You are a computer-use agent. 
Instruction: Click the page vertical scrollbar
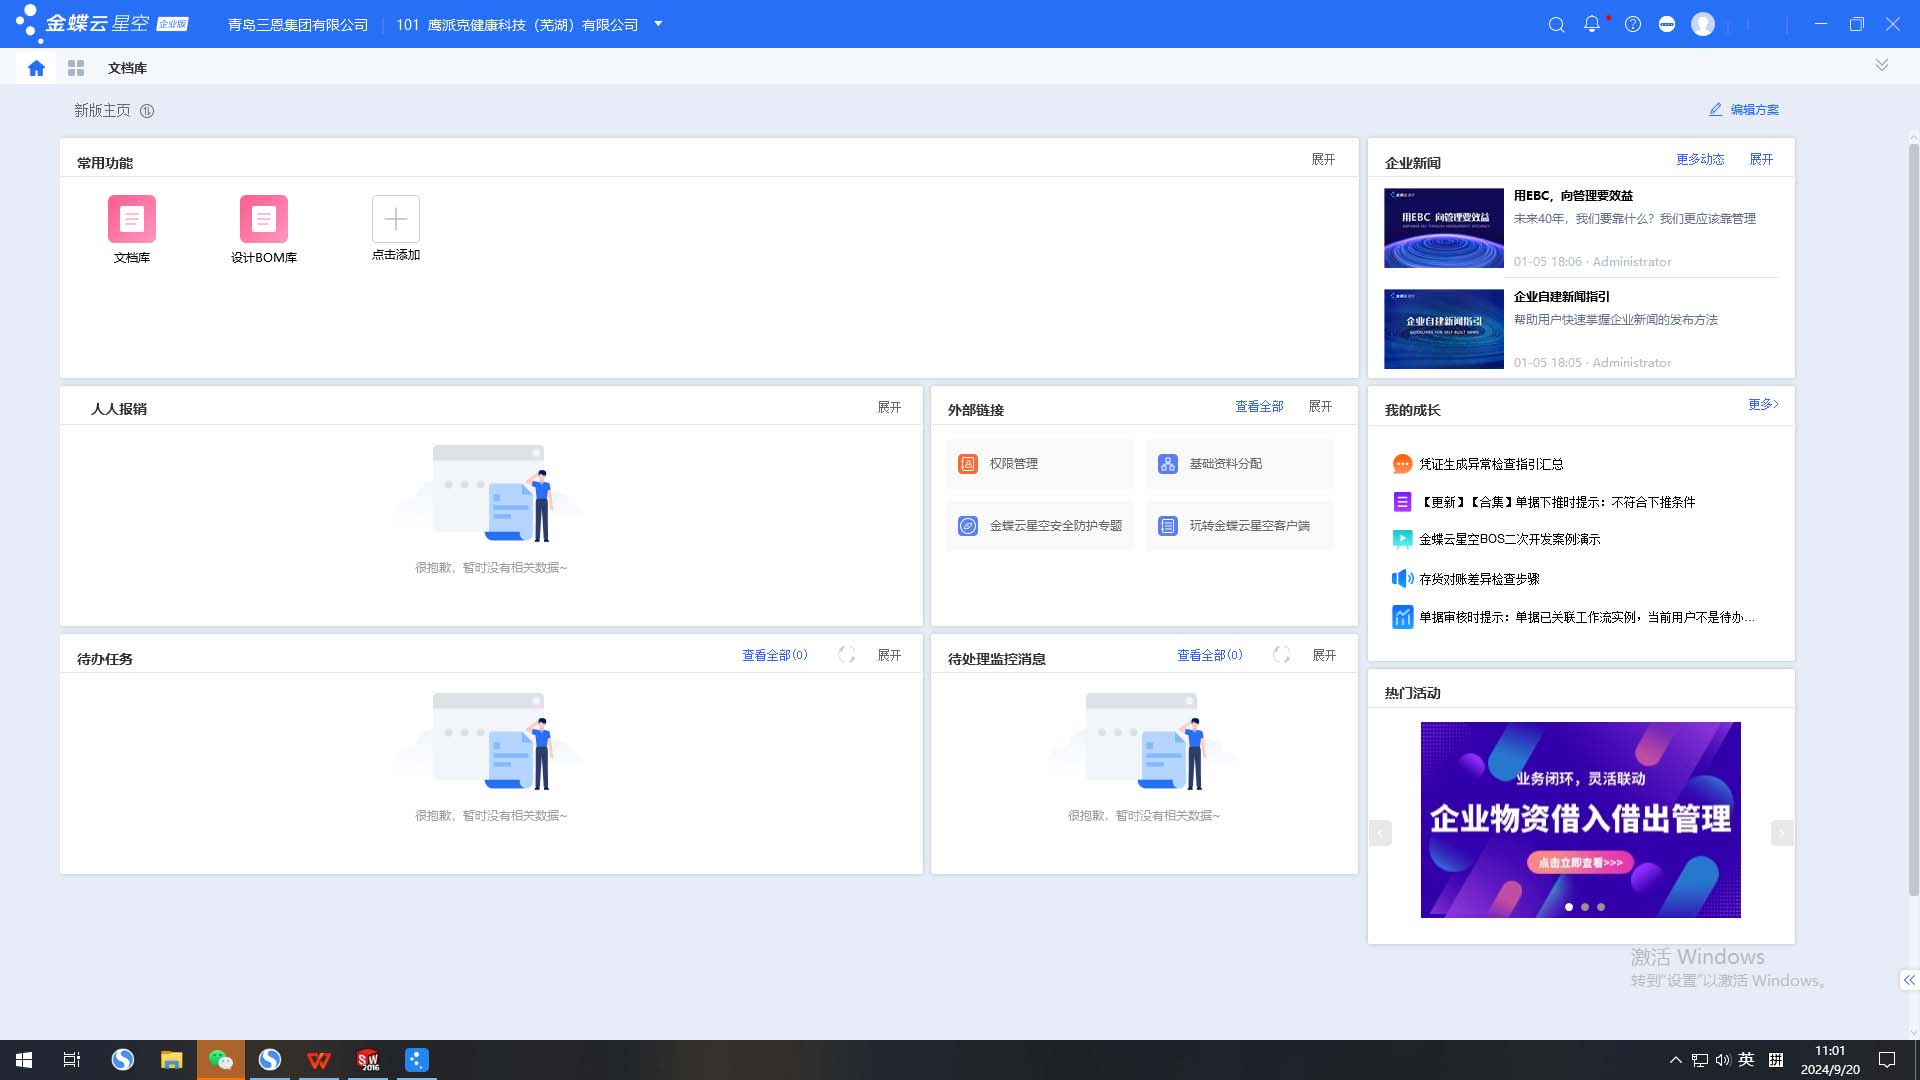[x=1913, y=520]
